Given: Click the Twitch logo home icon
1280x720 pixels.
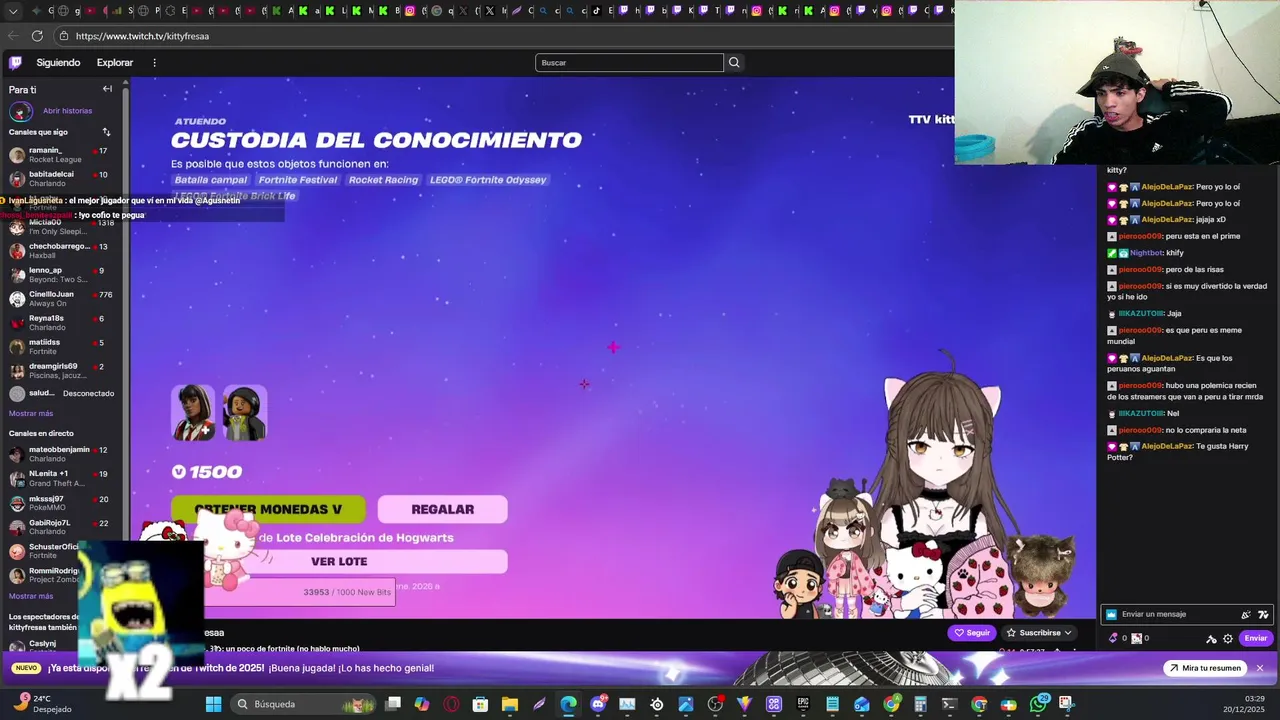Looking at the screenshot, I should [15, 62].
